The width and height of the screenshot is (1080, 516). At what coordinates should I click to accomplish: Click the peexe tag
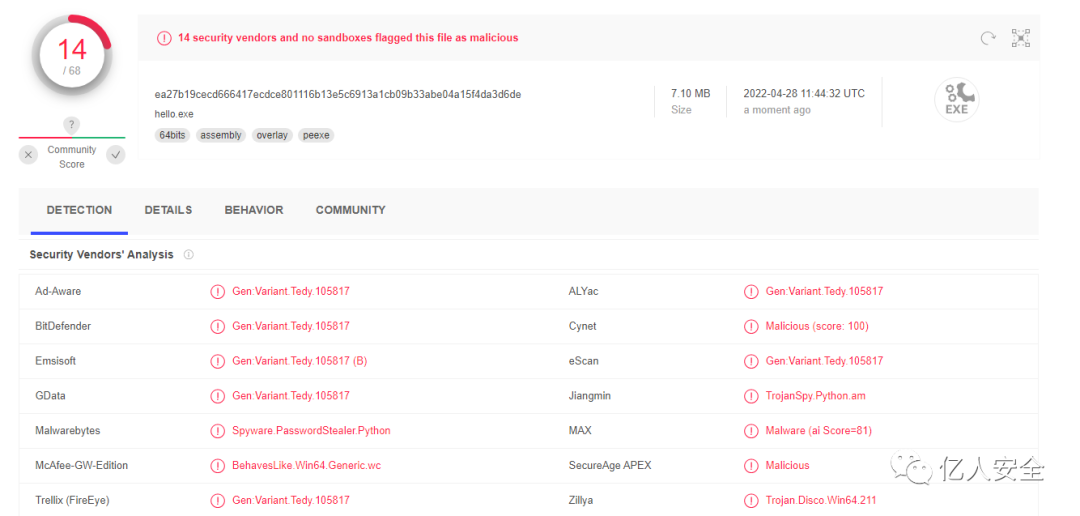[x=316, y=136]
